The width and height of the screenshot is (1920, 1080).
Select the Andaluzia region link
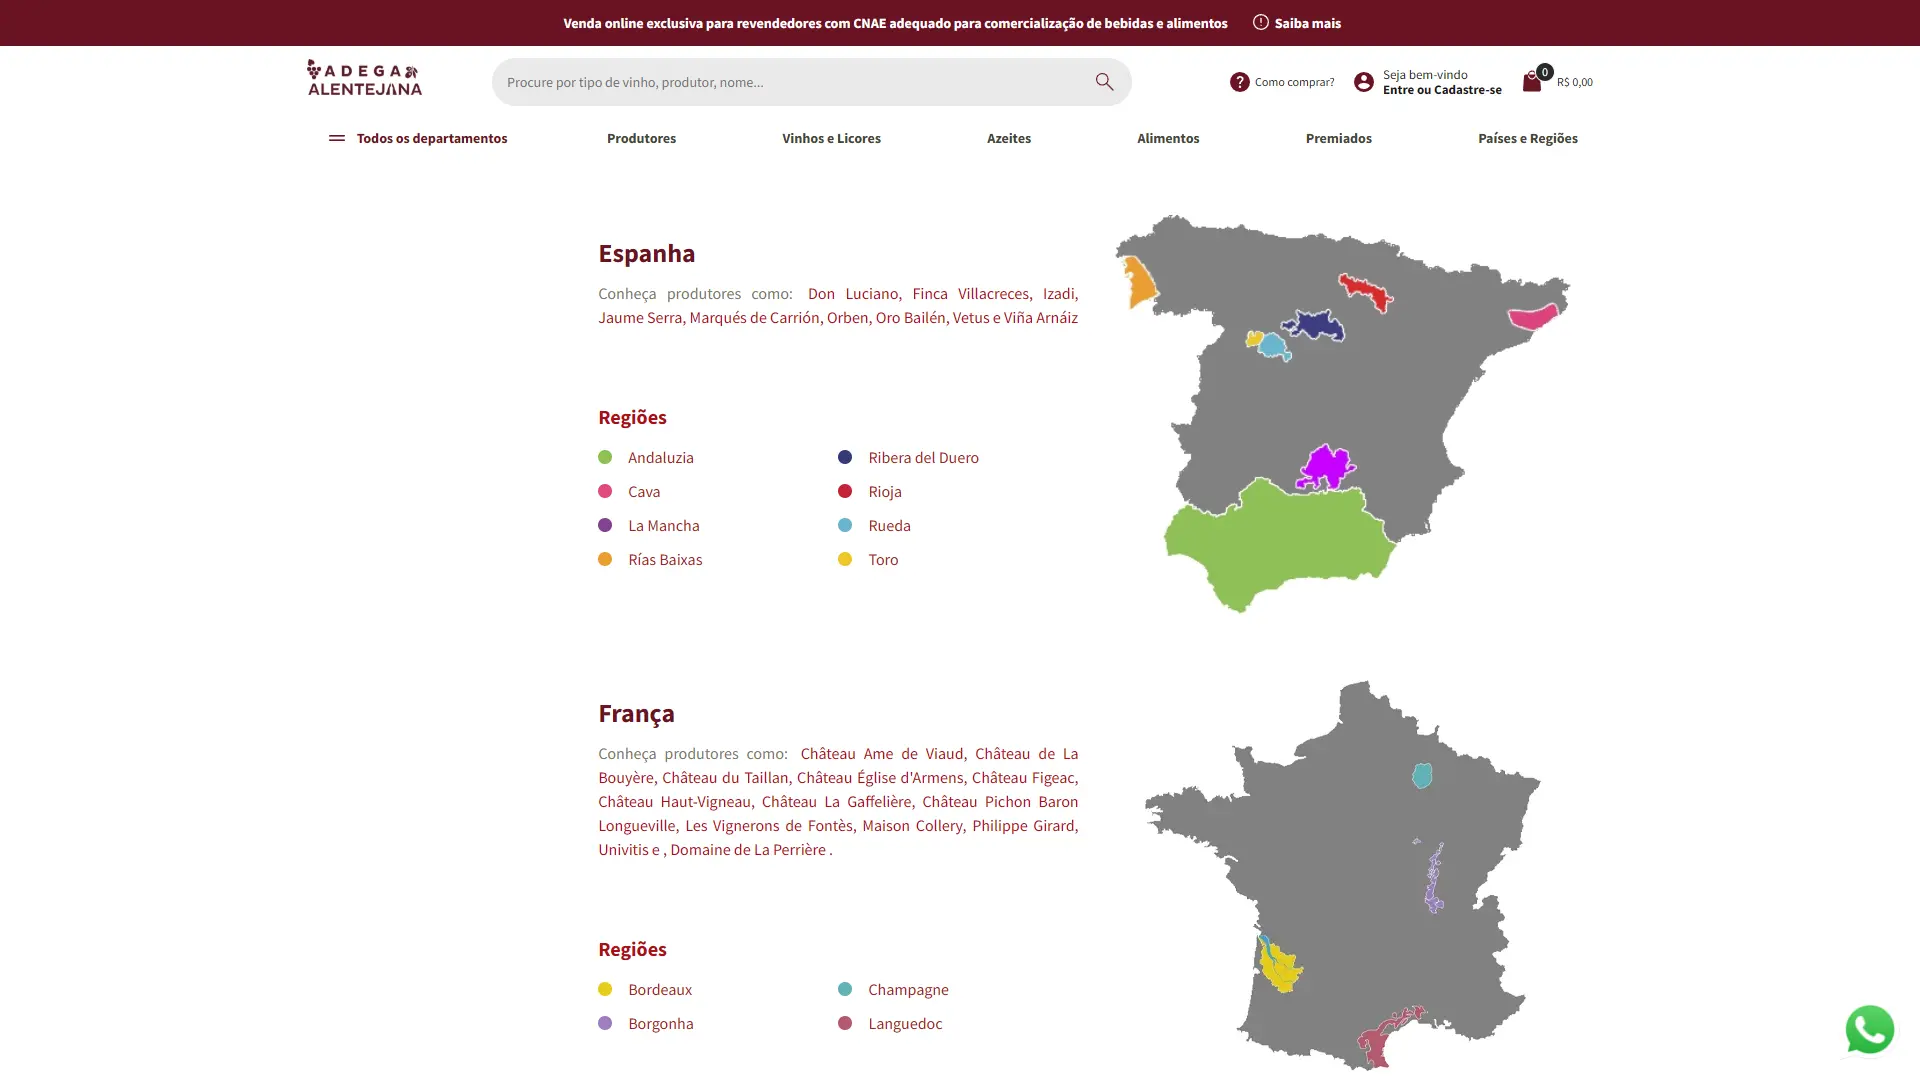(x=660, y=457)
